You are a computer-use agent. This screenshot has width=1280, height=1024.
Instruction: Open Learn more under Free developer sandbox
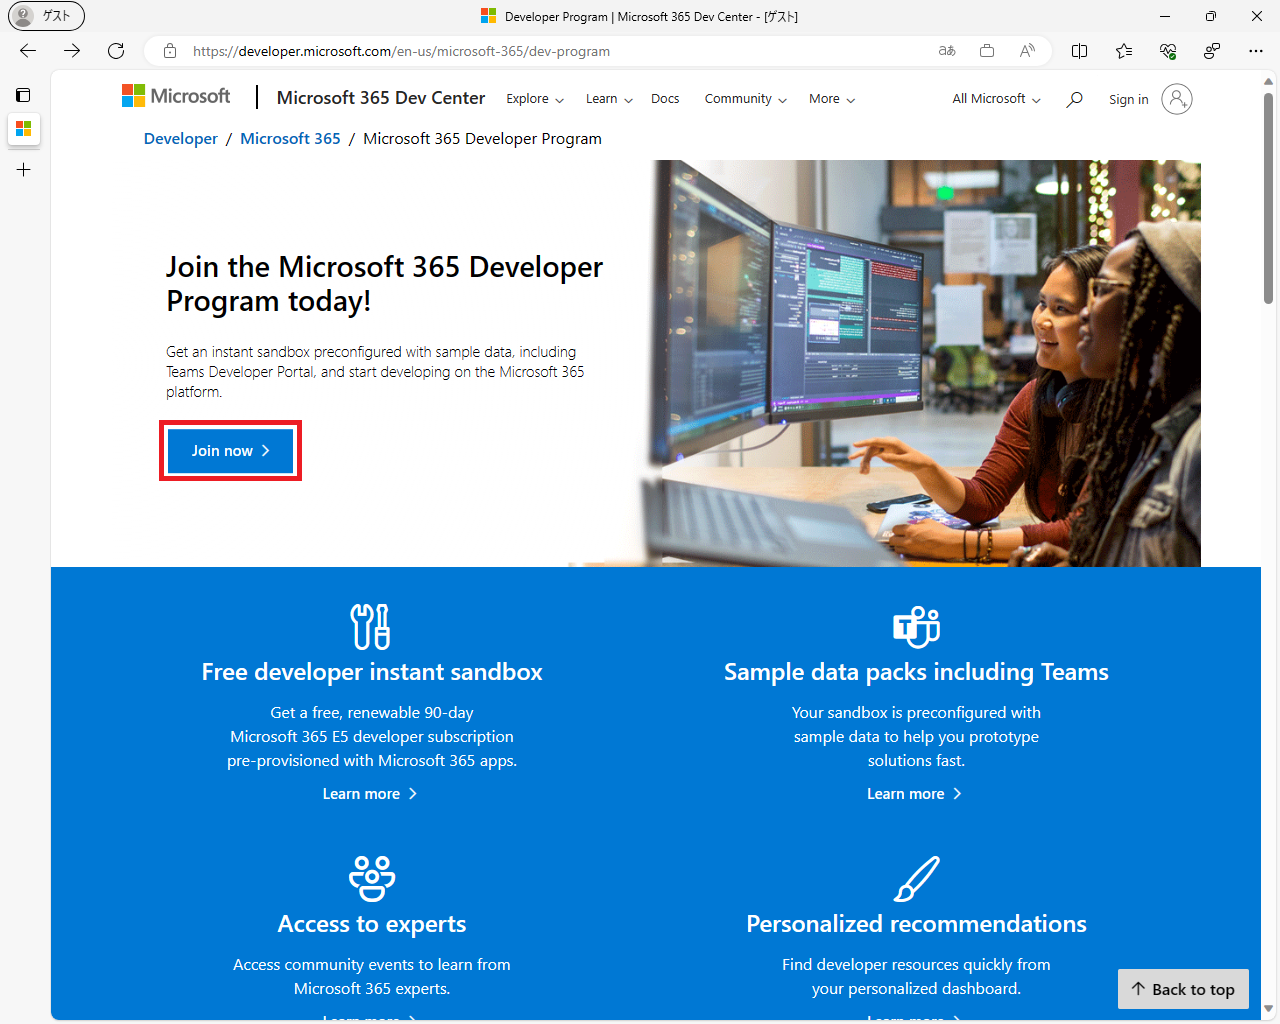click(x=370, y=794)
